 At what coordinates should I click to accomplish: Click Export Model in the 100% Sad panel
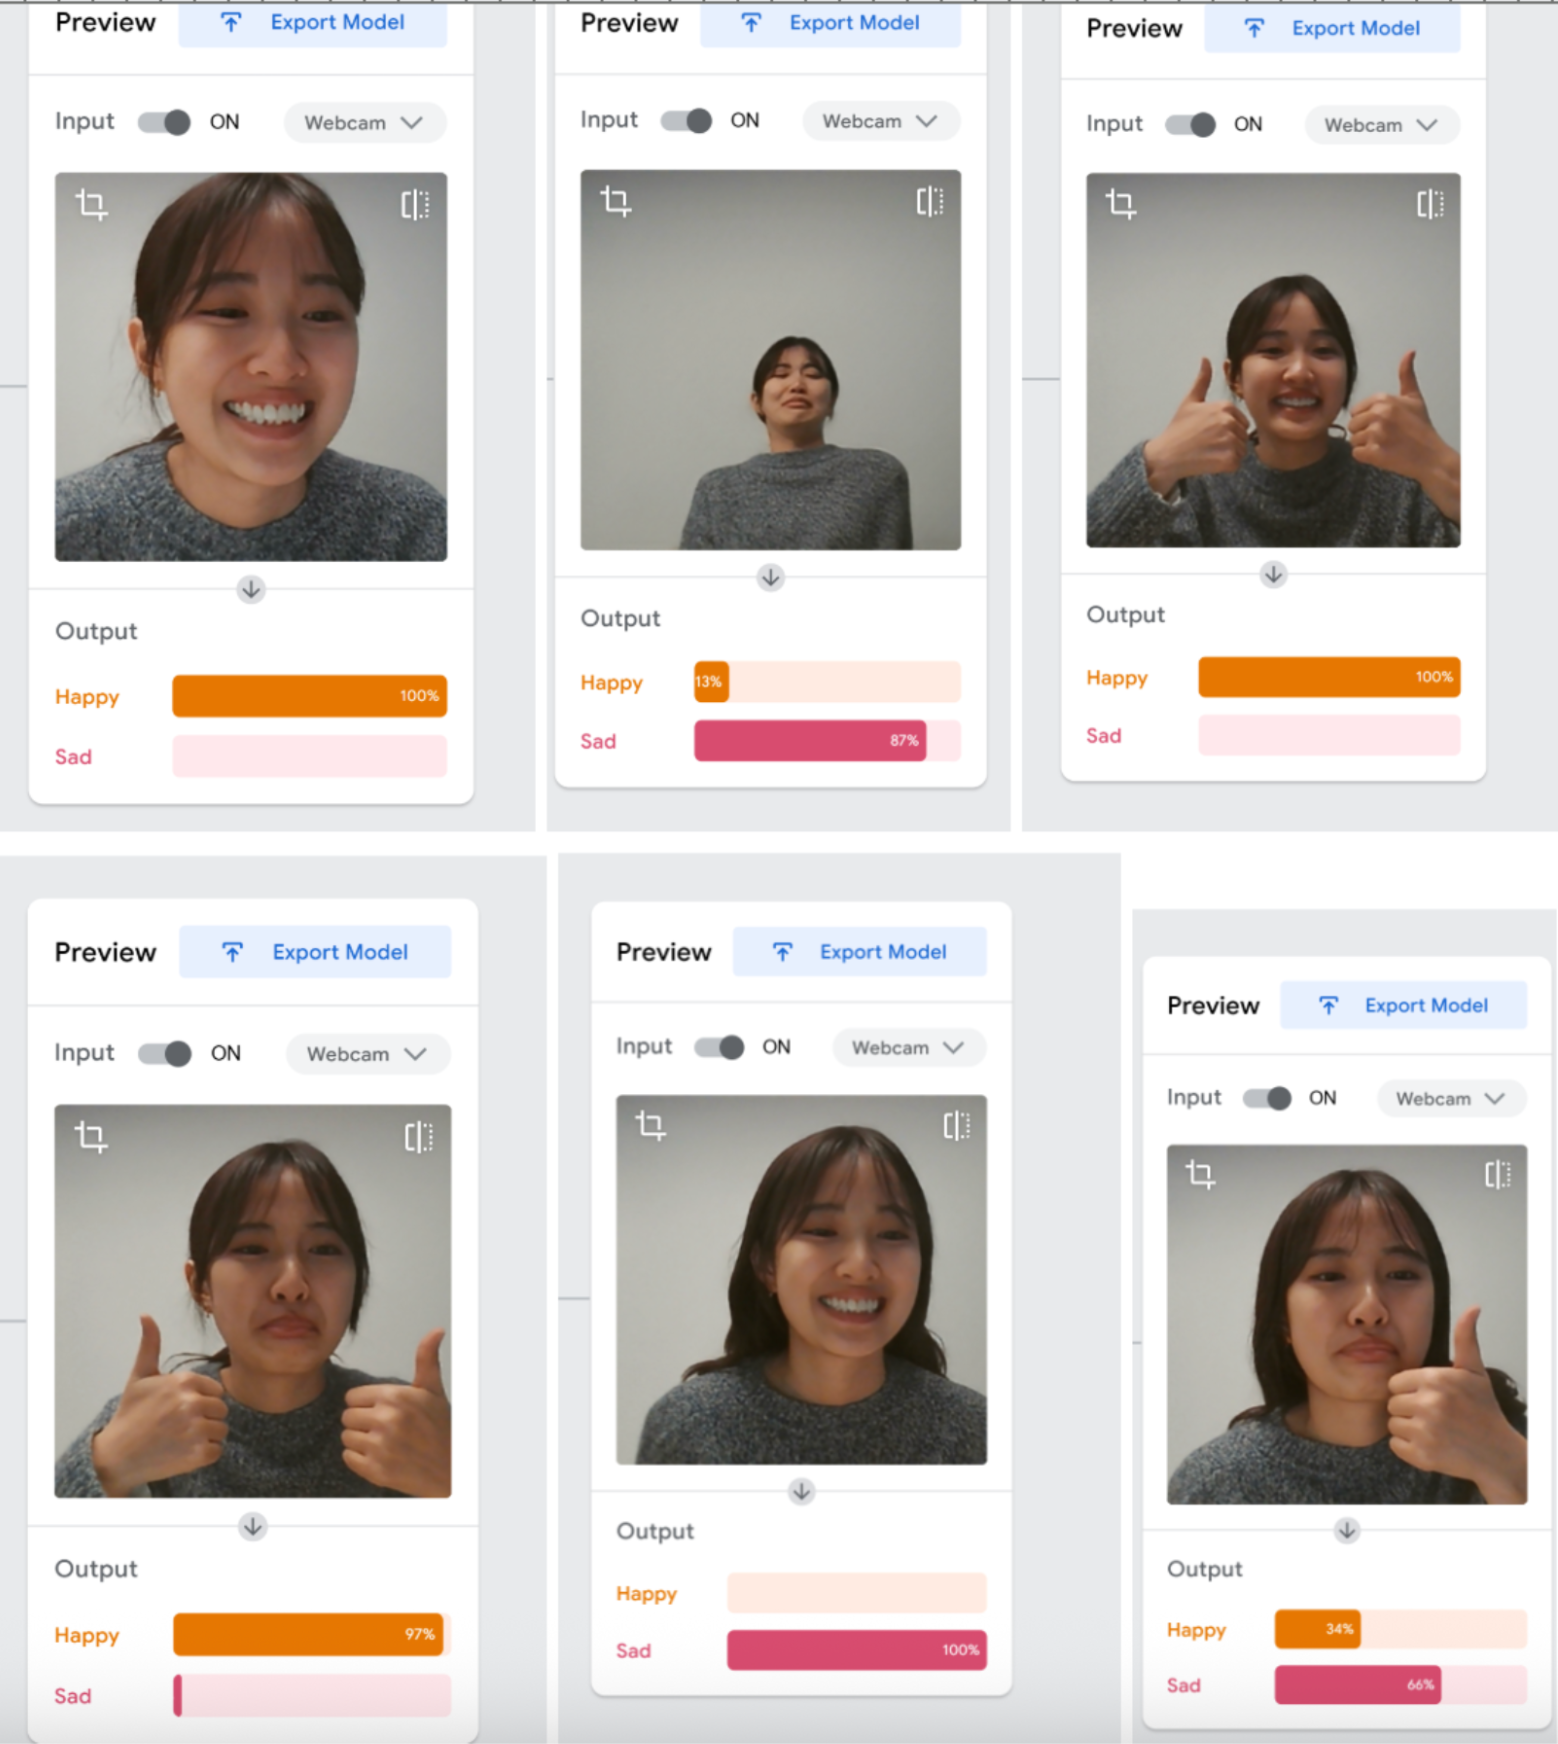click(859, 952)
